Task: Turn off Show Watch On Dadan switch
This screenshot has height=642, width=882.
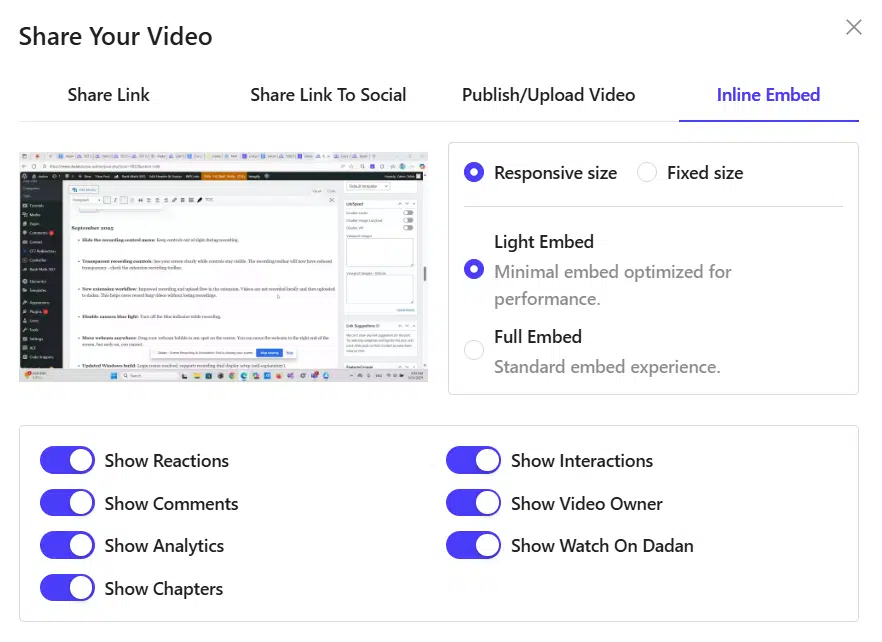Action: 473,545
